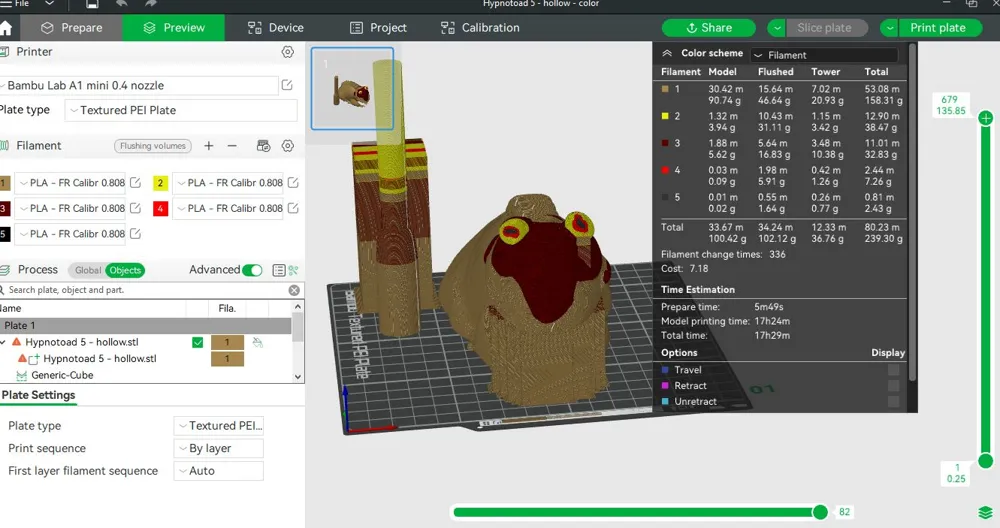1000x528 pixels.
Task: Open First layer filament sequence dropdown
Action: 219,471
